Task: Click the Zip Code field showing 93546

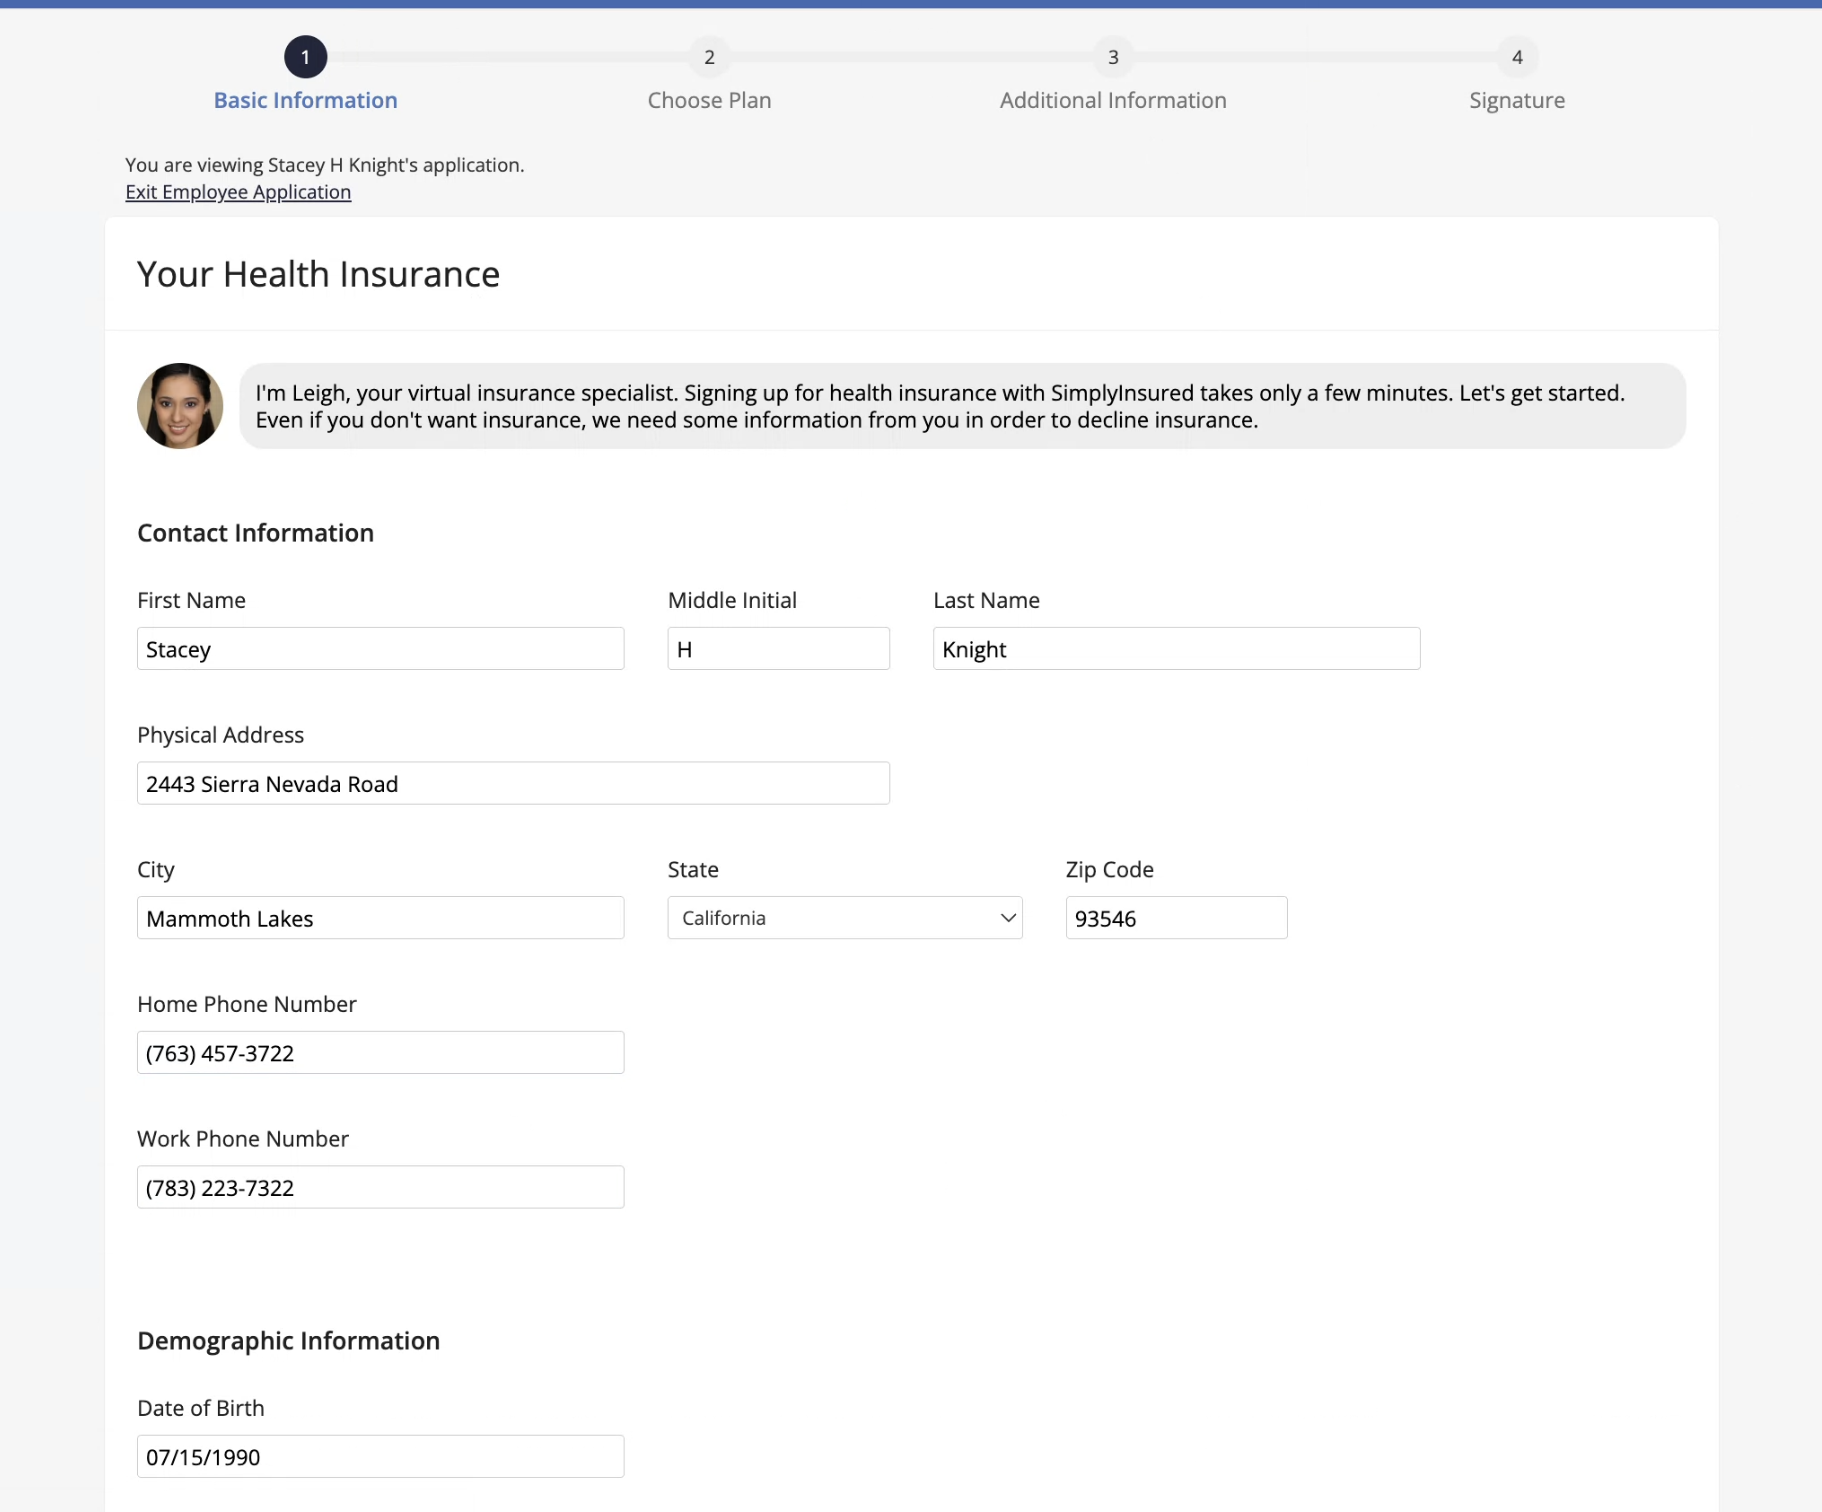Action: (1177, 918)
